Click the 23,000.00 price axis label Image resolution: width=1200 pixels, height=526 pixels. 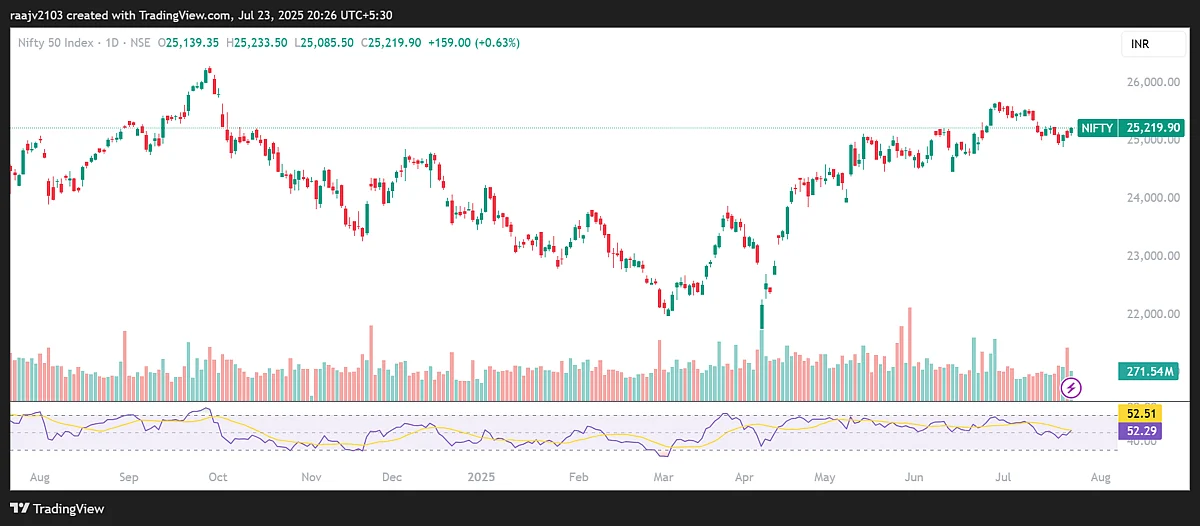pyautogui.click(x=1153, y=256)
